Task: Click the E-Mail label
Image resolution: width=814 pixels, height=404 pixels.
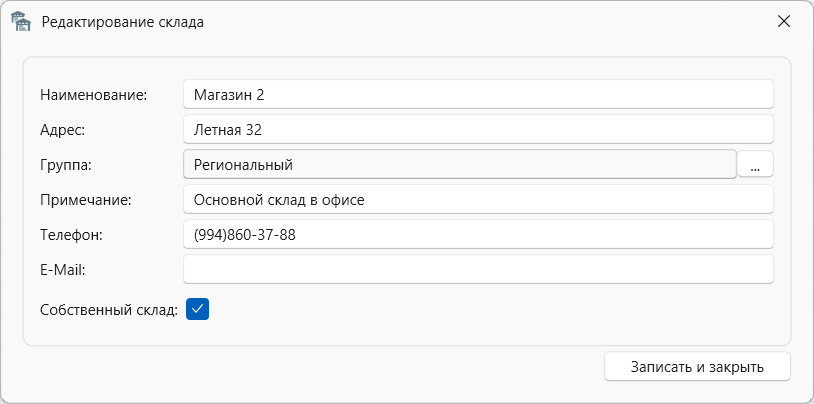Action: click(62, 270)
